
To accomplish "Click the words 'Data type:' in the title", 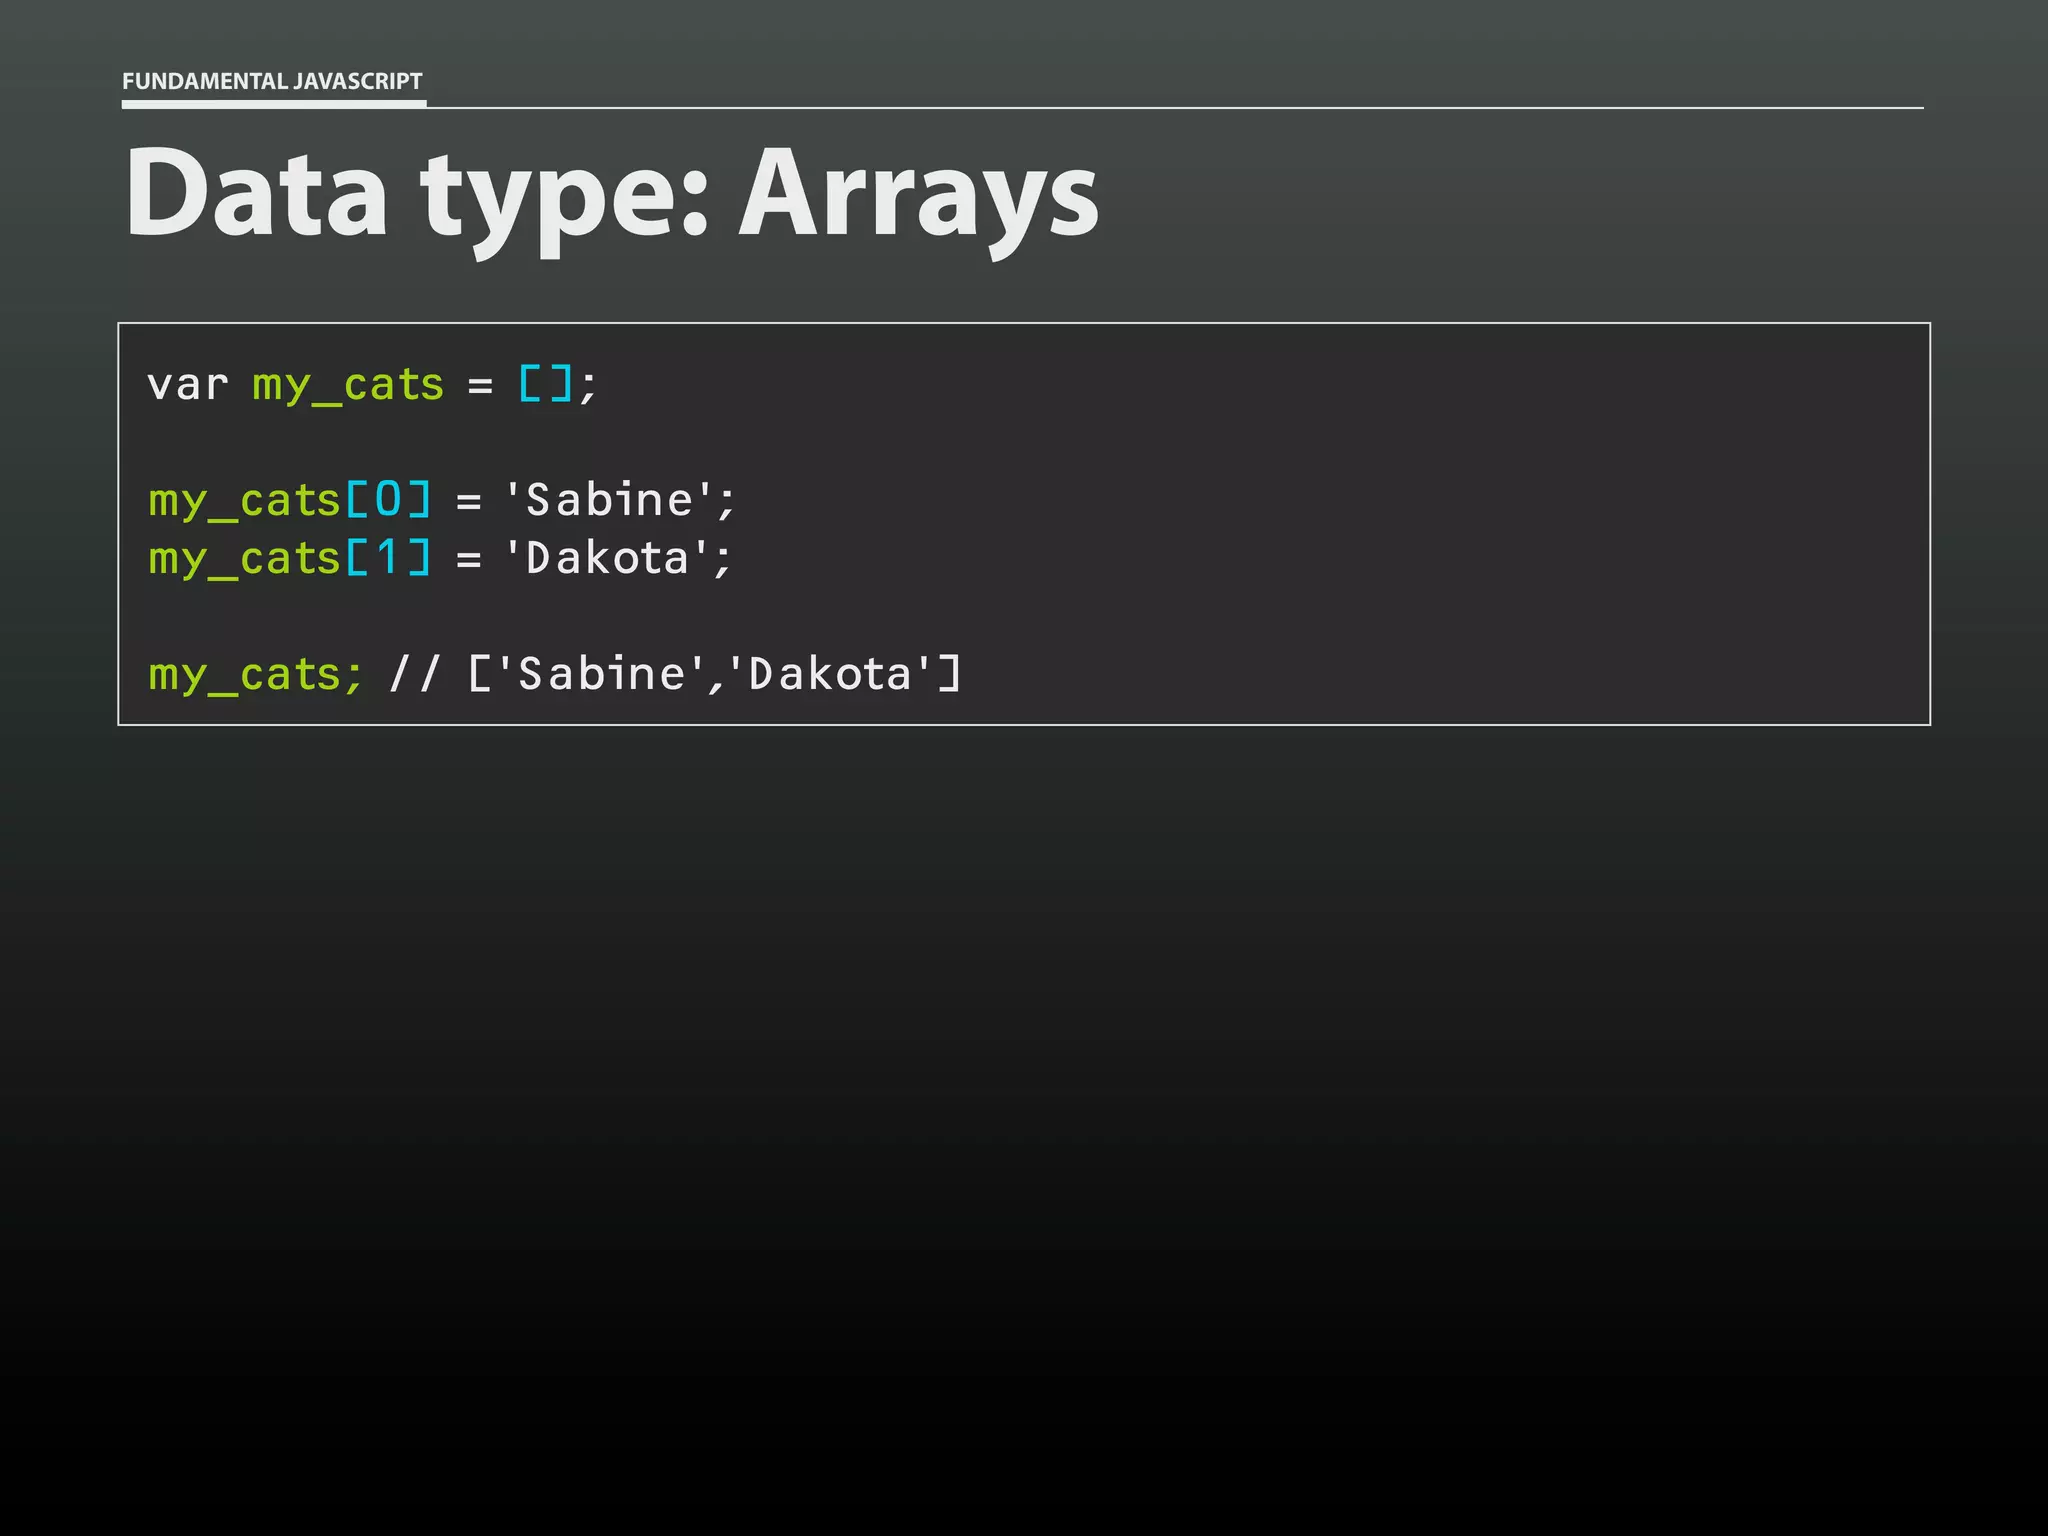I will click(417, 193).
